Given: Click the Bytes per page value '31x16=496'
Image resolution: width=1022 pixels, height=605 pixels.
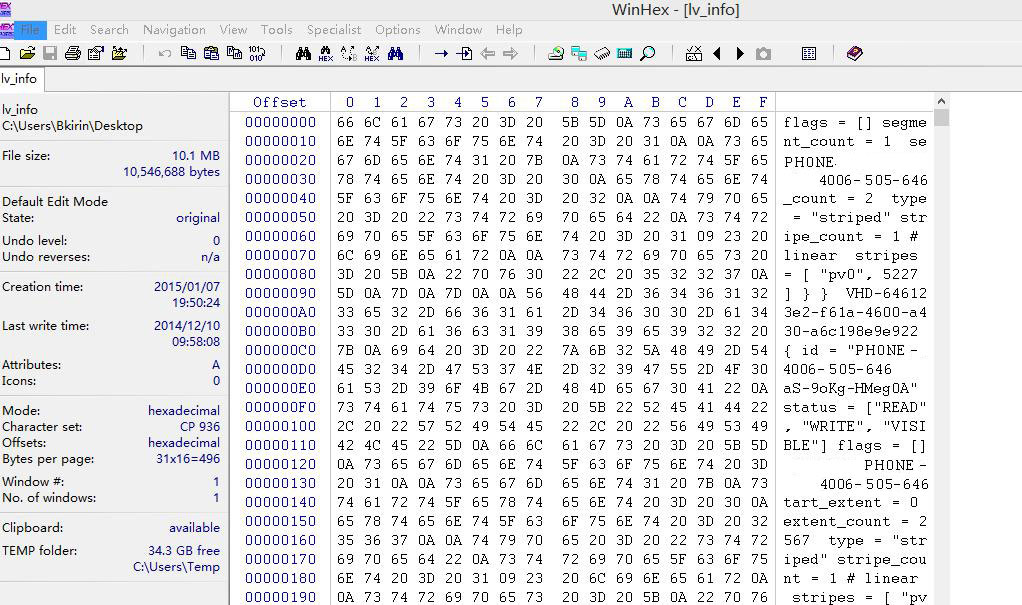Looking at the screenshot, I should click(x=188, y=459).
